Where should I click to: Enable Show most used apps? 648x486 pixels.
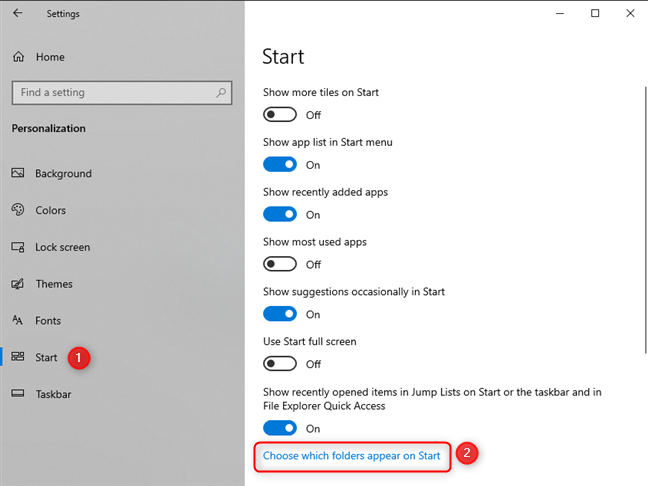tap(280, 264)
